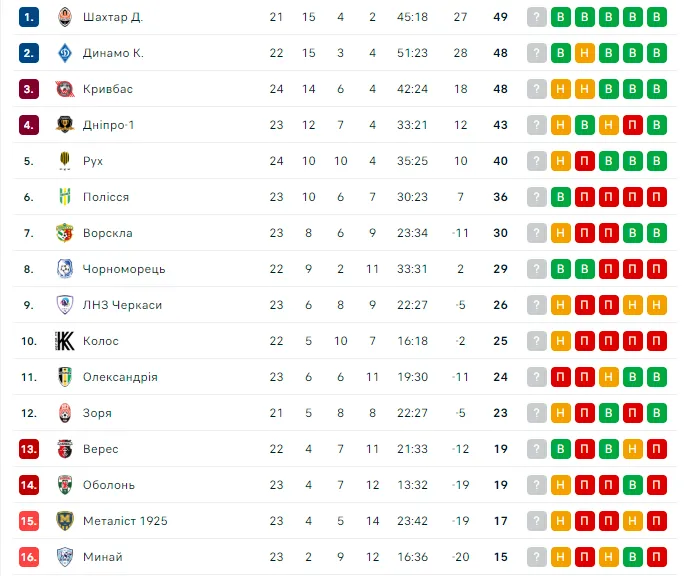Open the Металіст 1925 team link
687x576 pixels.
(125, 521)
